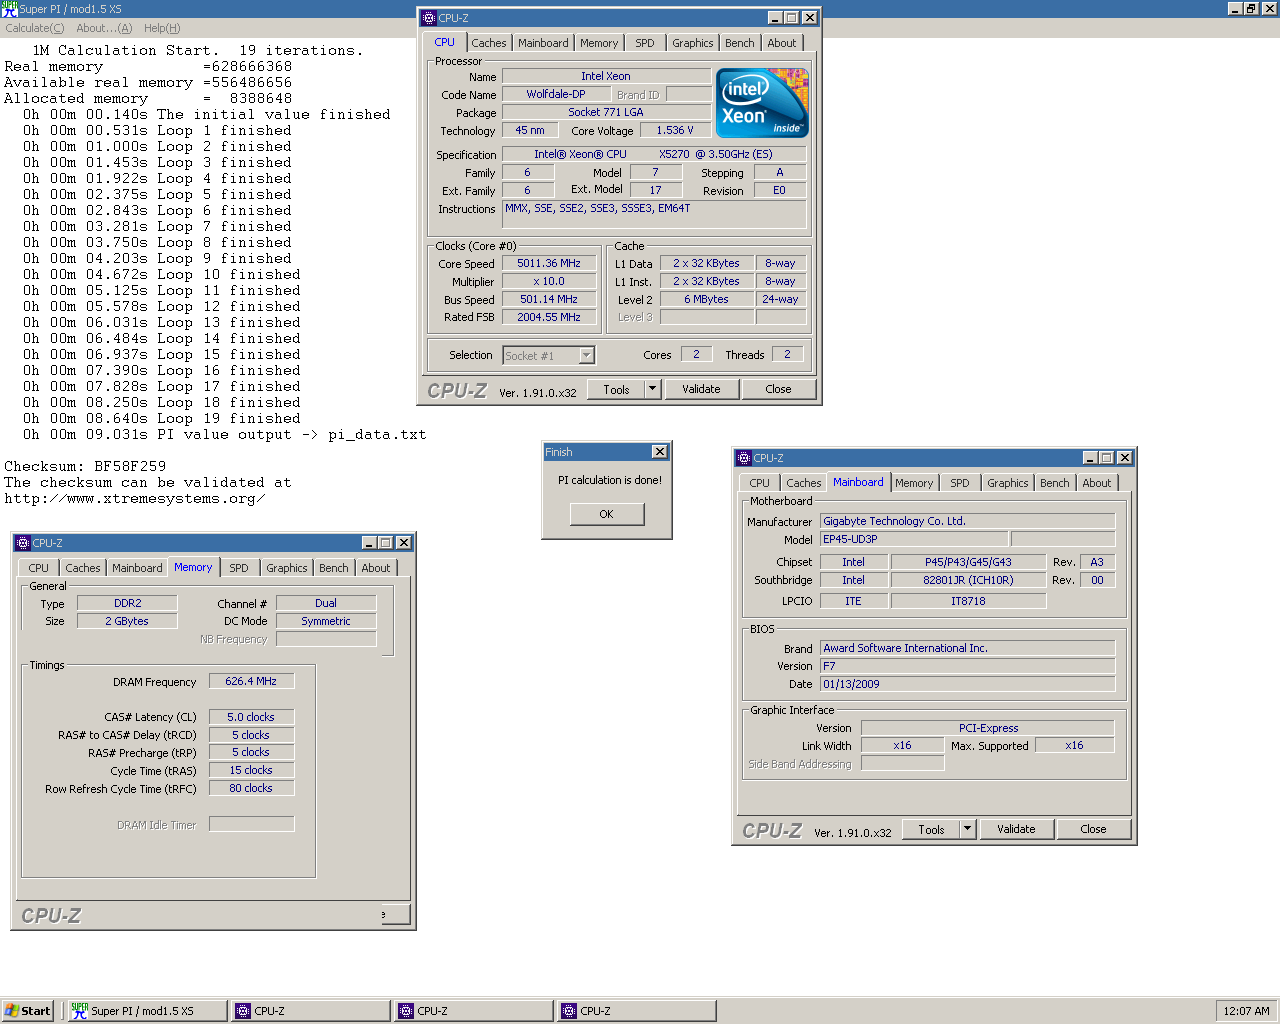Click the Super PI title bar icon
This screenshot has height=1024, width=1280.
9,8
